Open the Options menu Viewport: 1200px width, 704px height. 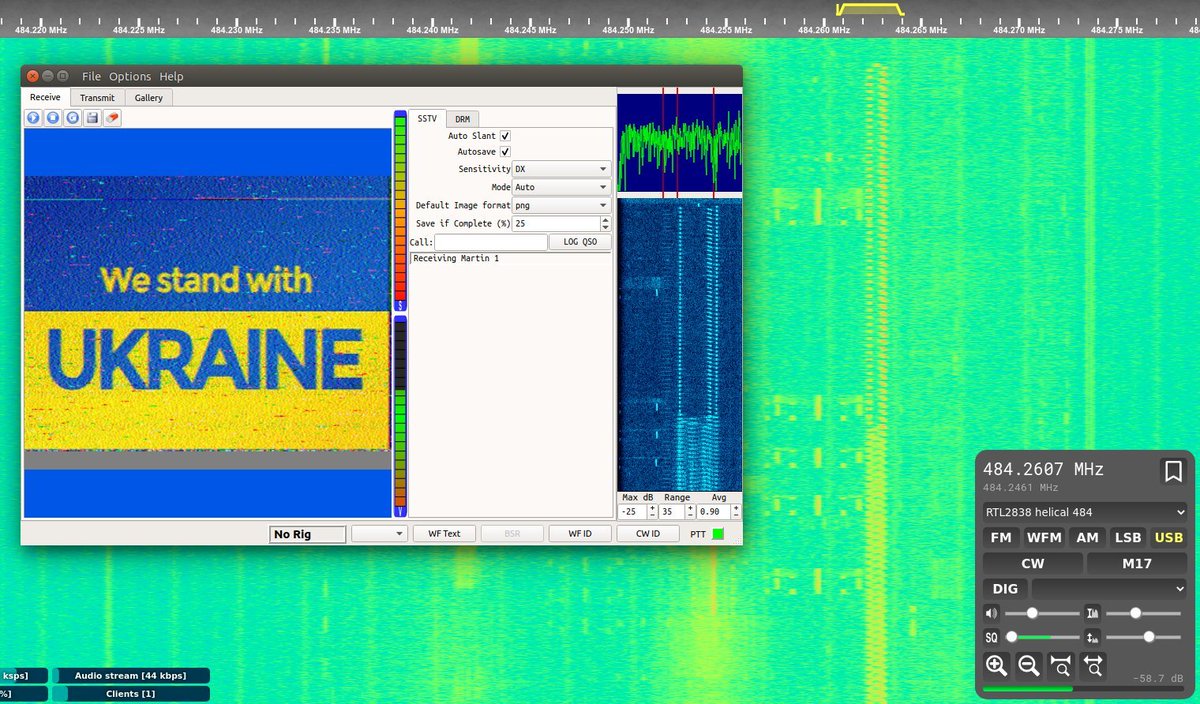[x=130, y=76]
